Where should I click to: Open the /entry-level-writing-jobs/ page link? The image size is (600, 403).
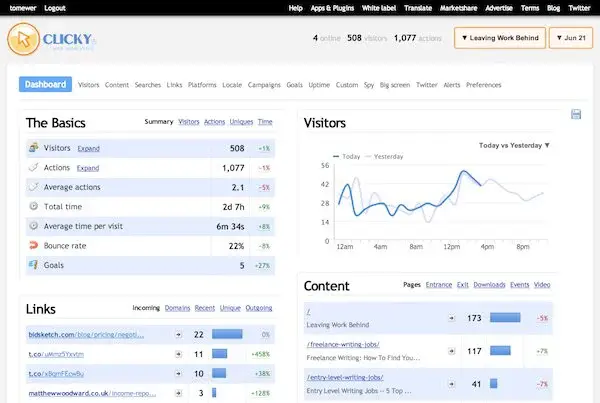(345, 377)
